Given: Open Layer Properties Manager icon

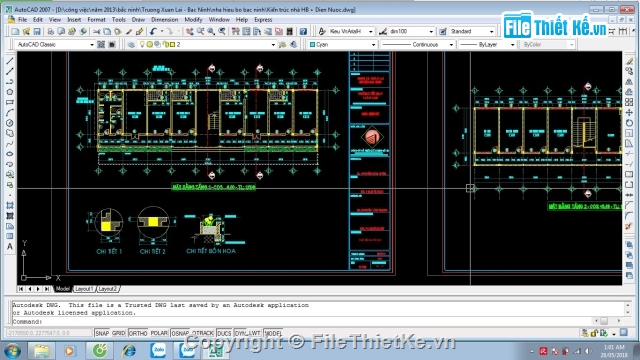Looking at the screenshot, I should (x=131, y=44).
